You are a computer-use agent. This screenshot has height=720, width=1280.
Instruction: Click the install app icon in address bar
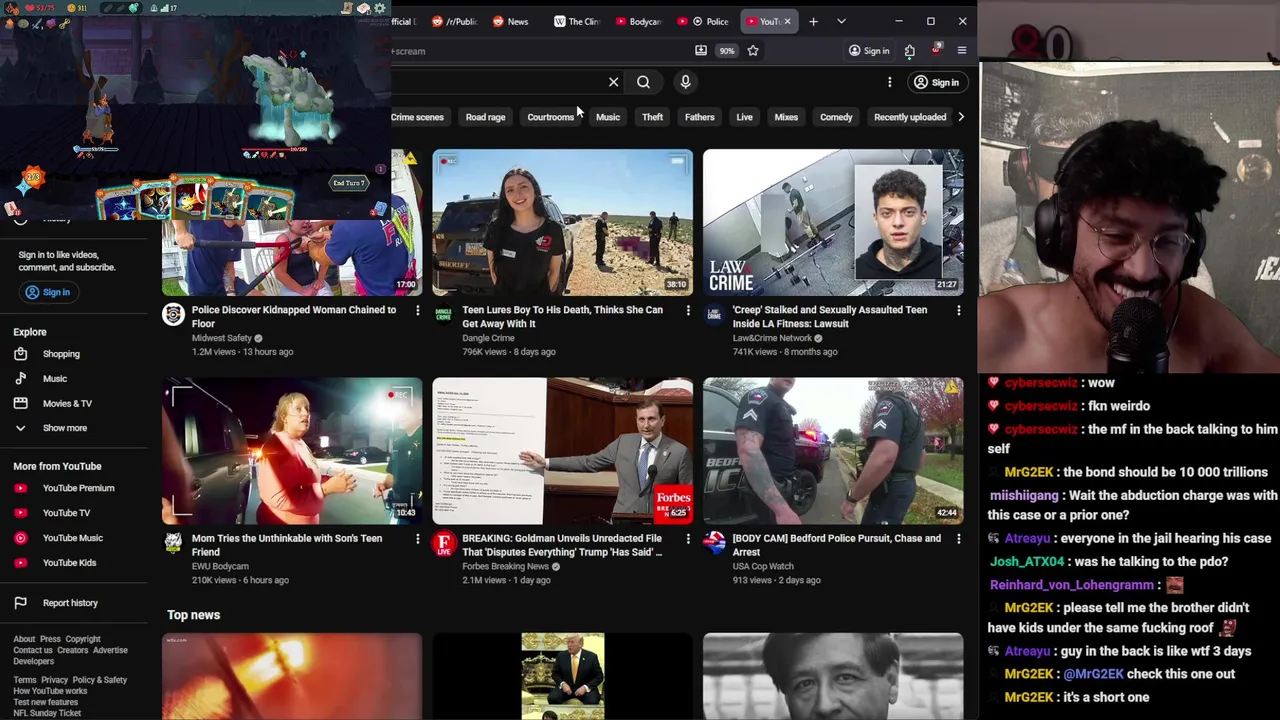(701, 50)
